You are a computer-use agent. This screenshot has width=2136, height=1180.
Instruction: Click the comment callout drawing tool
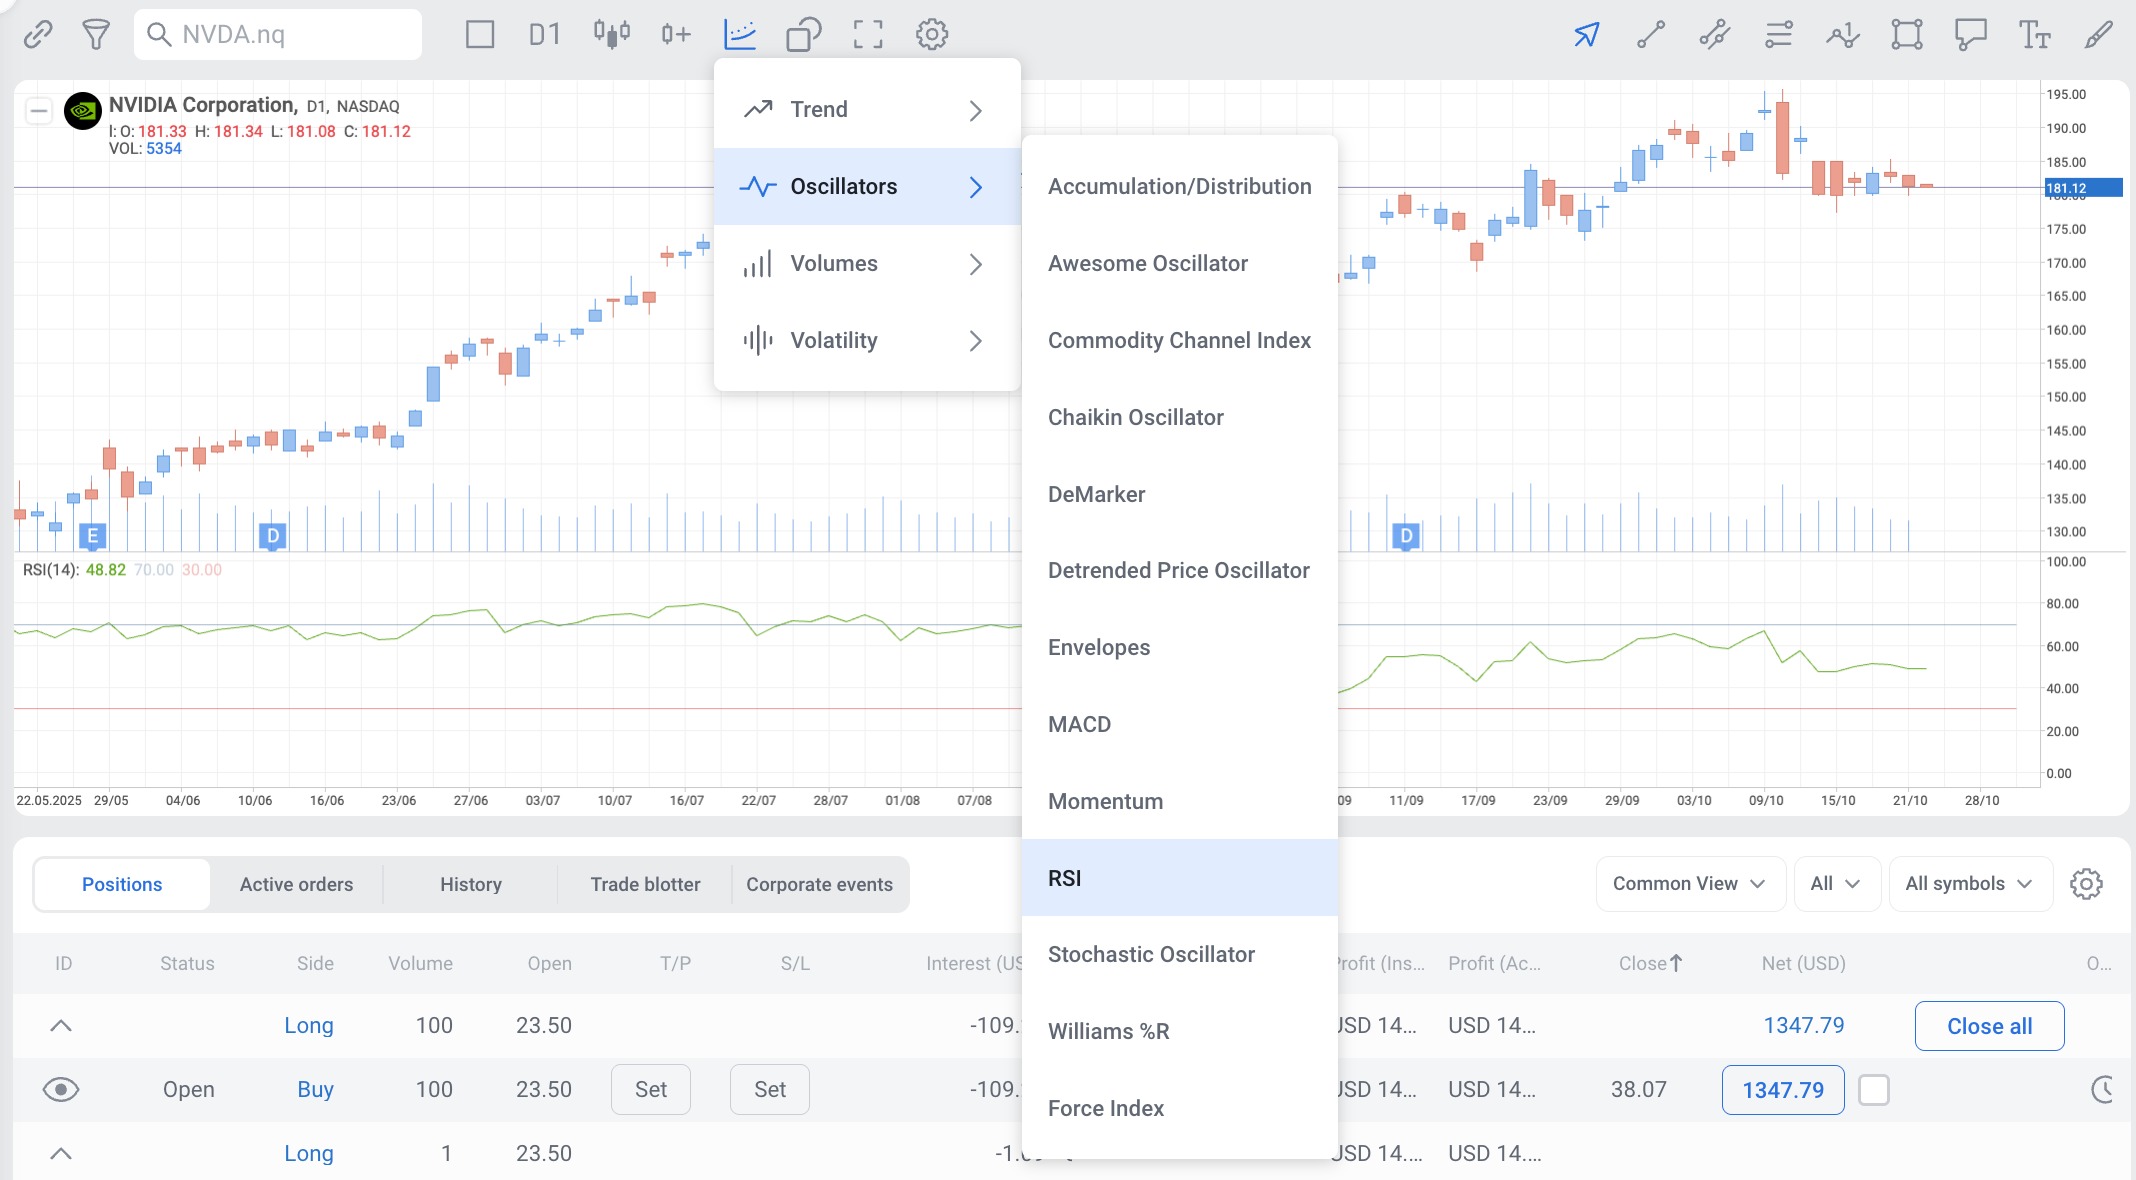(1970, 34)
